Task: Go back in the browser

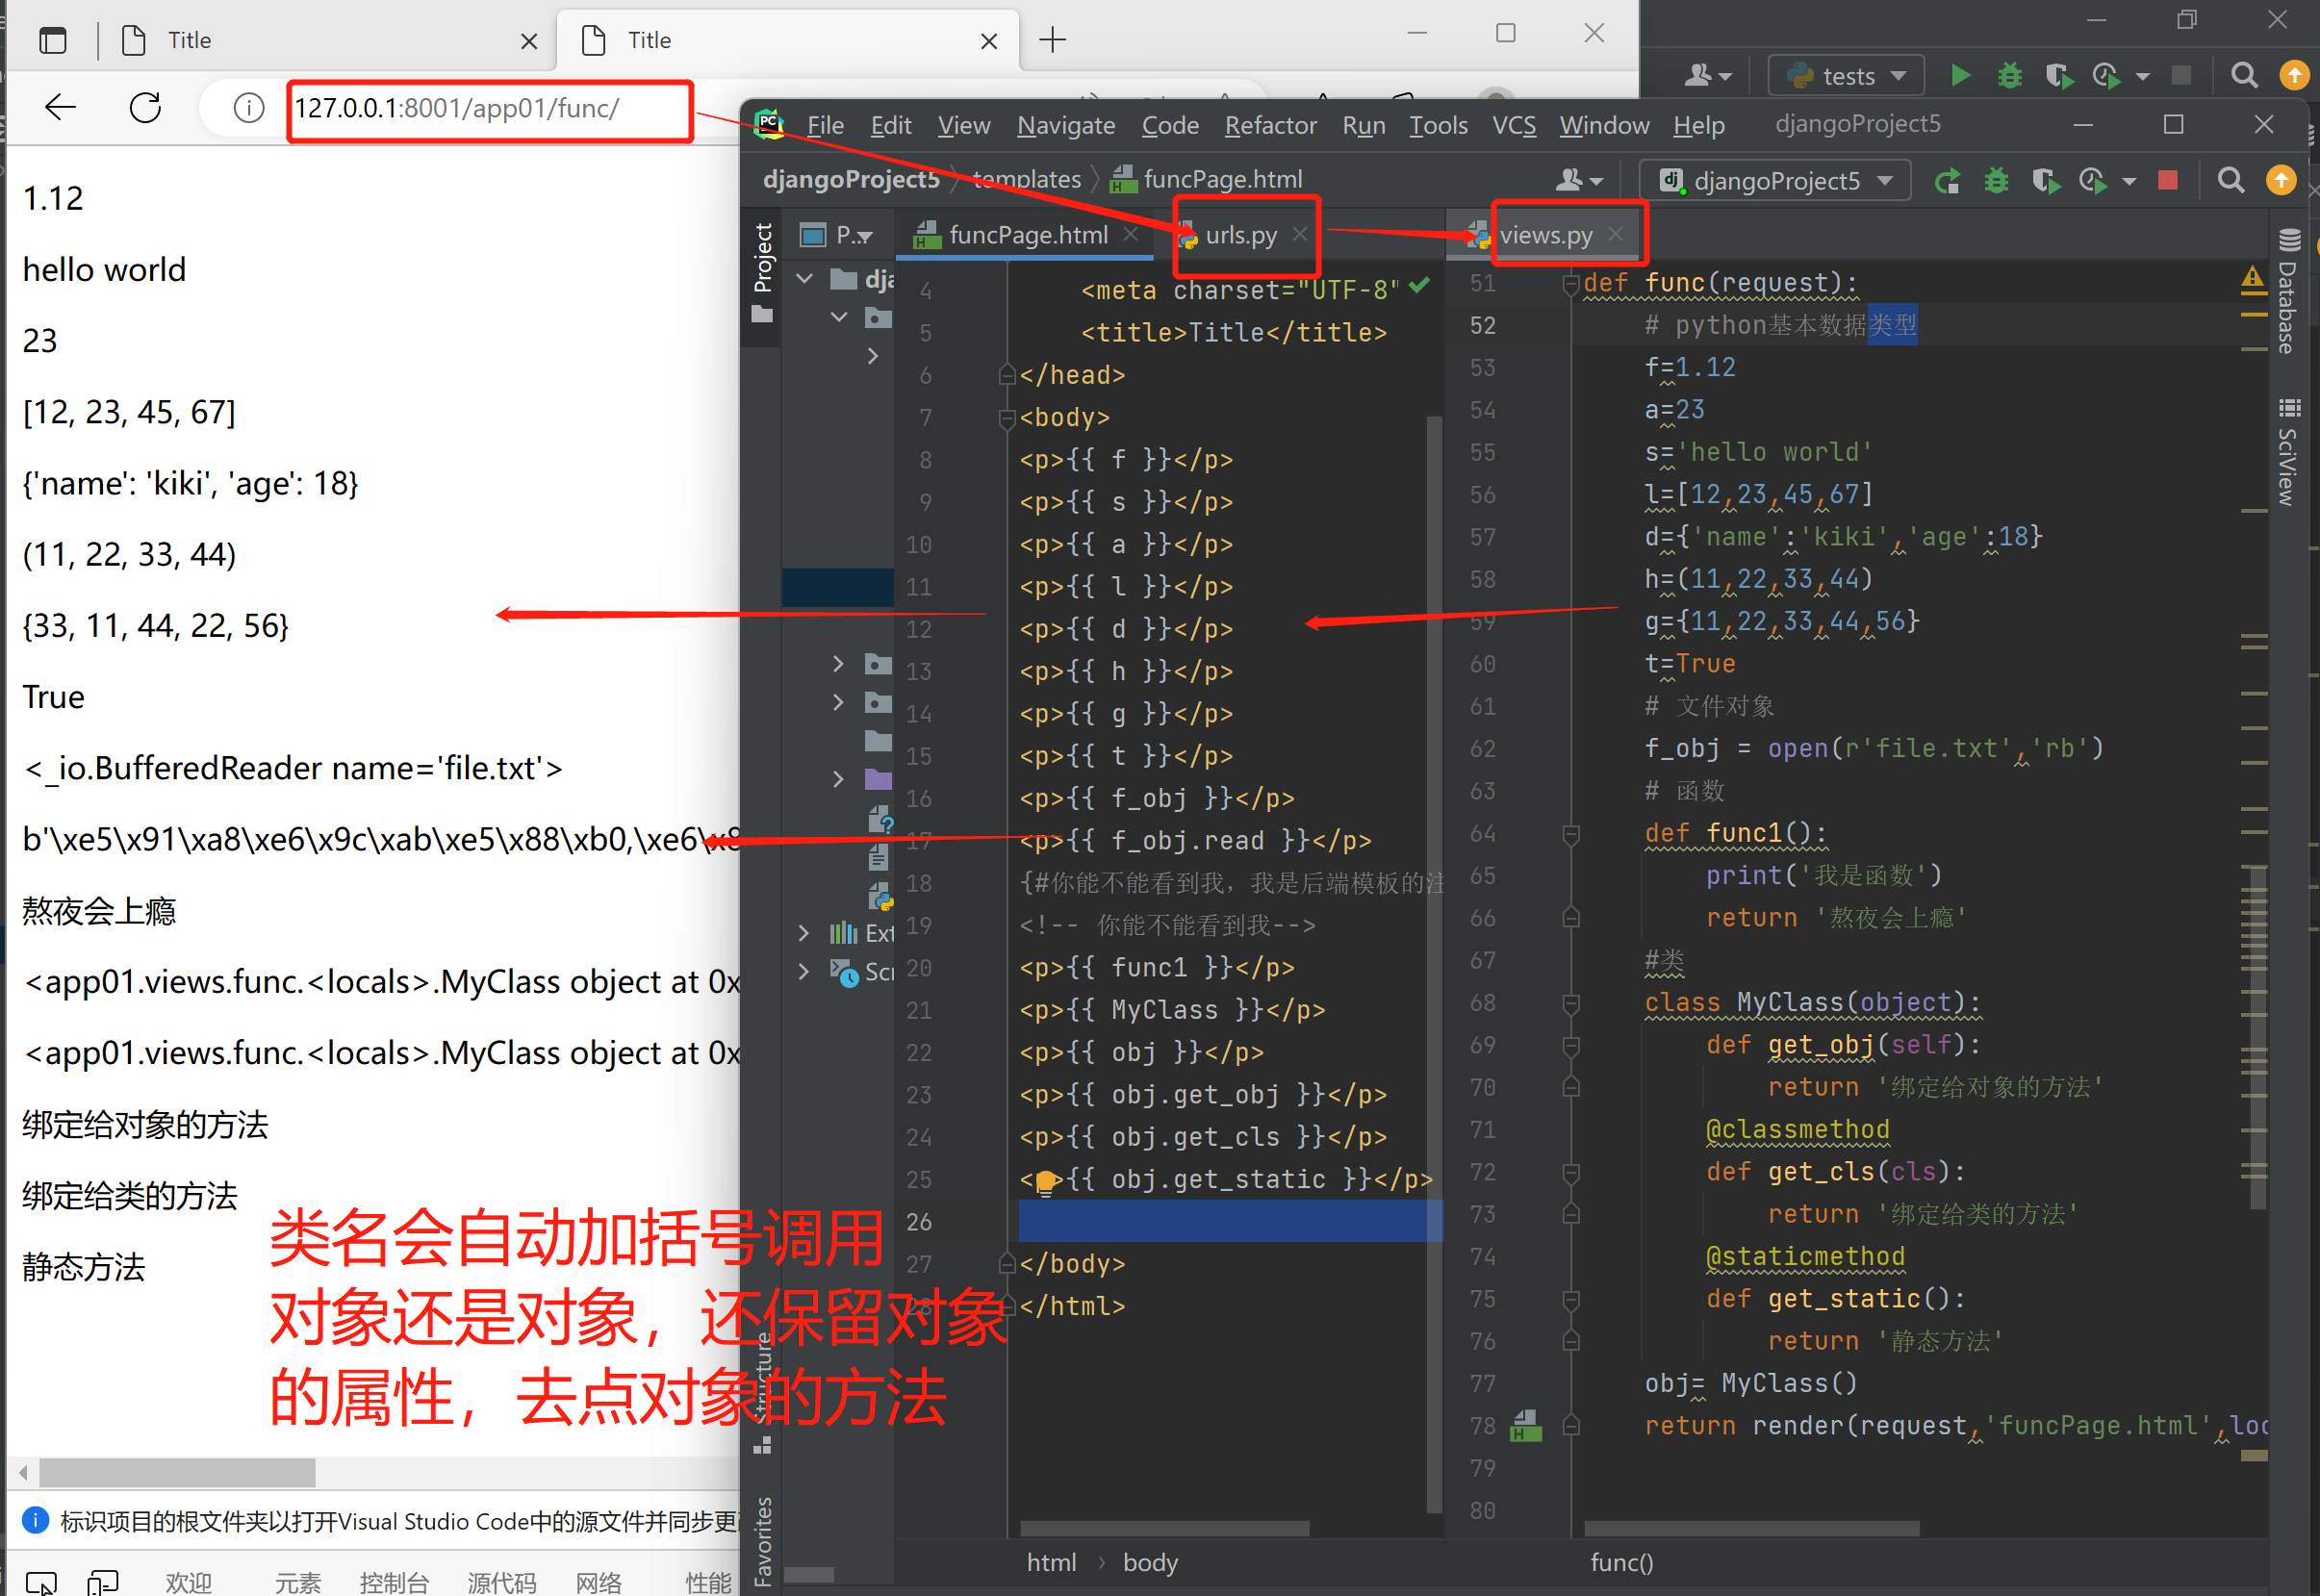Action: pyautogui.click(x=61, y=108)
